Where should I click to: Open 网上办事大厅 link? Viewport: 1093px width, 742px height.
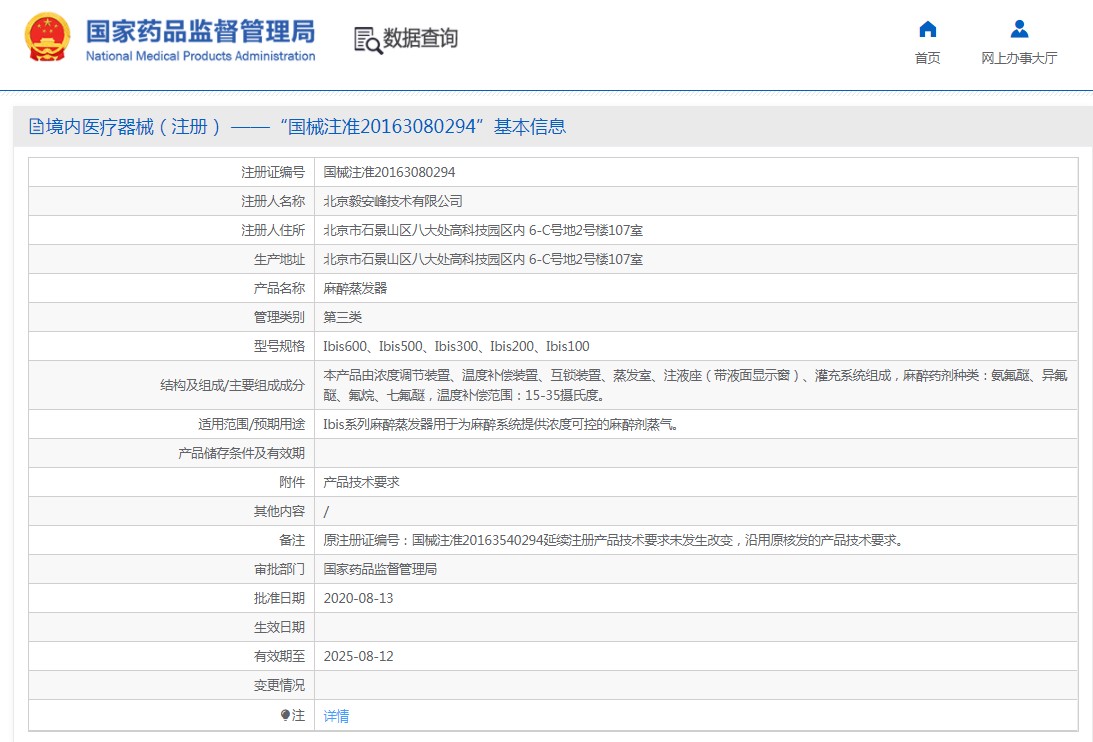pyautogui.click(x=1019, y=58)
